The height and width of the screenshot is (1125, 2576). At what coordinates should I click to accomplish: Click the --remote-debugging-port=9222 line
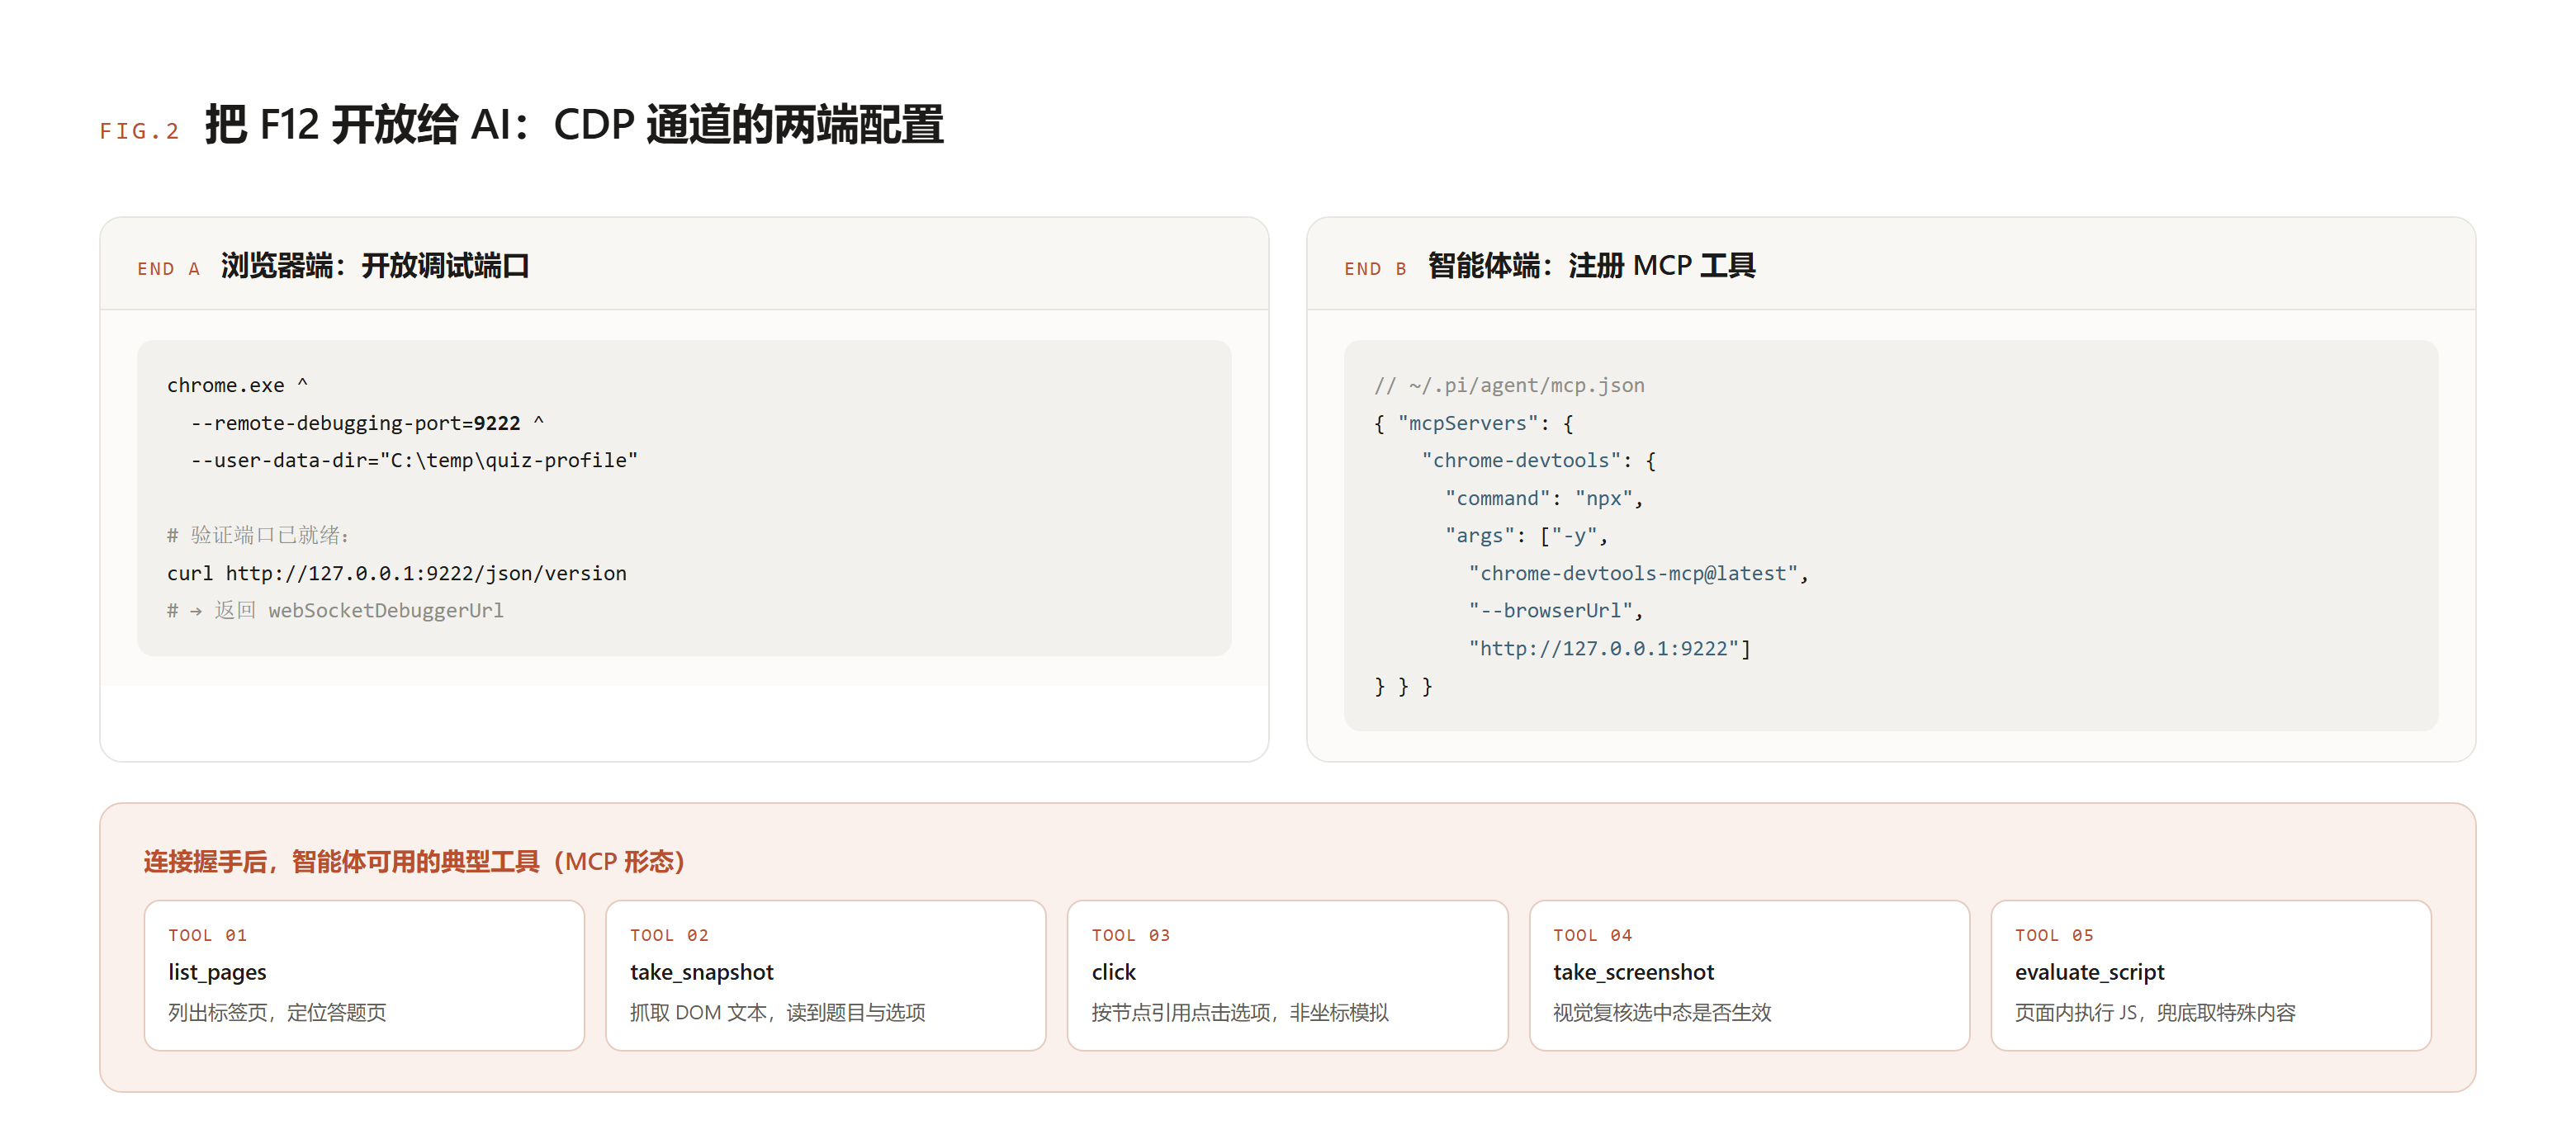pyautogui.click(x=367, y=423)
